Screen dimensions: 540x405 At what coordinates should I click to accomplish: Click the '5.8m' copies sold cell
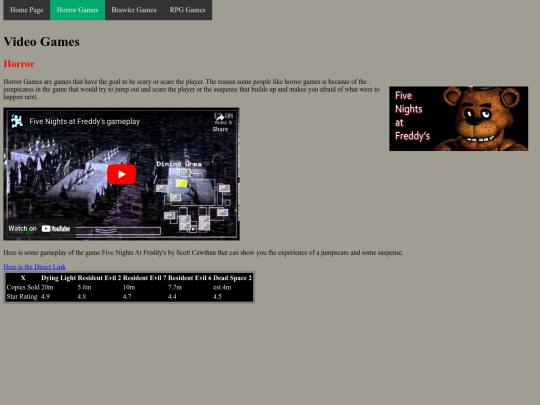[x=84, y=287]
